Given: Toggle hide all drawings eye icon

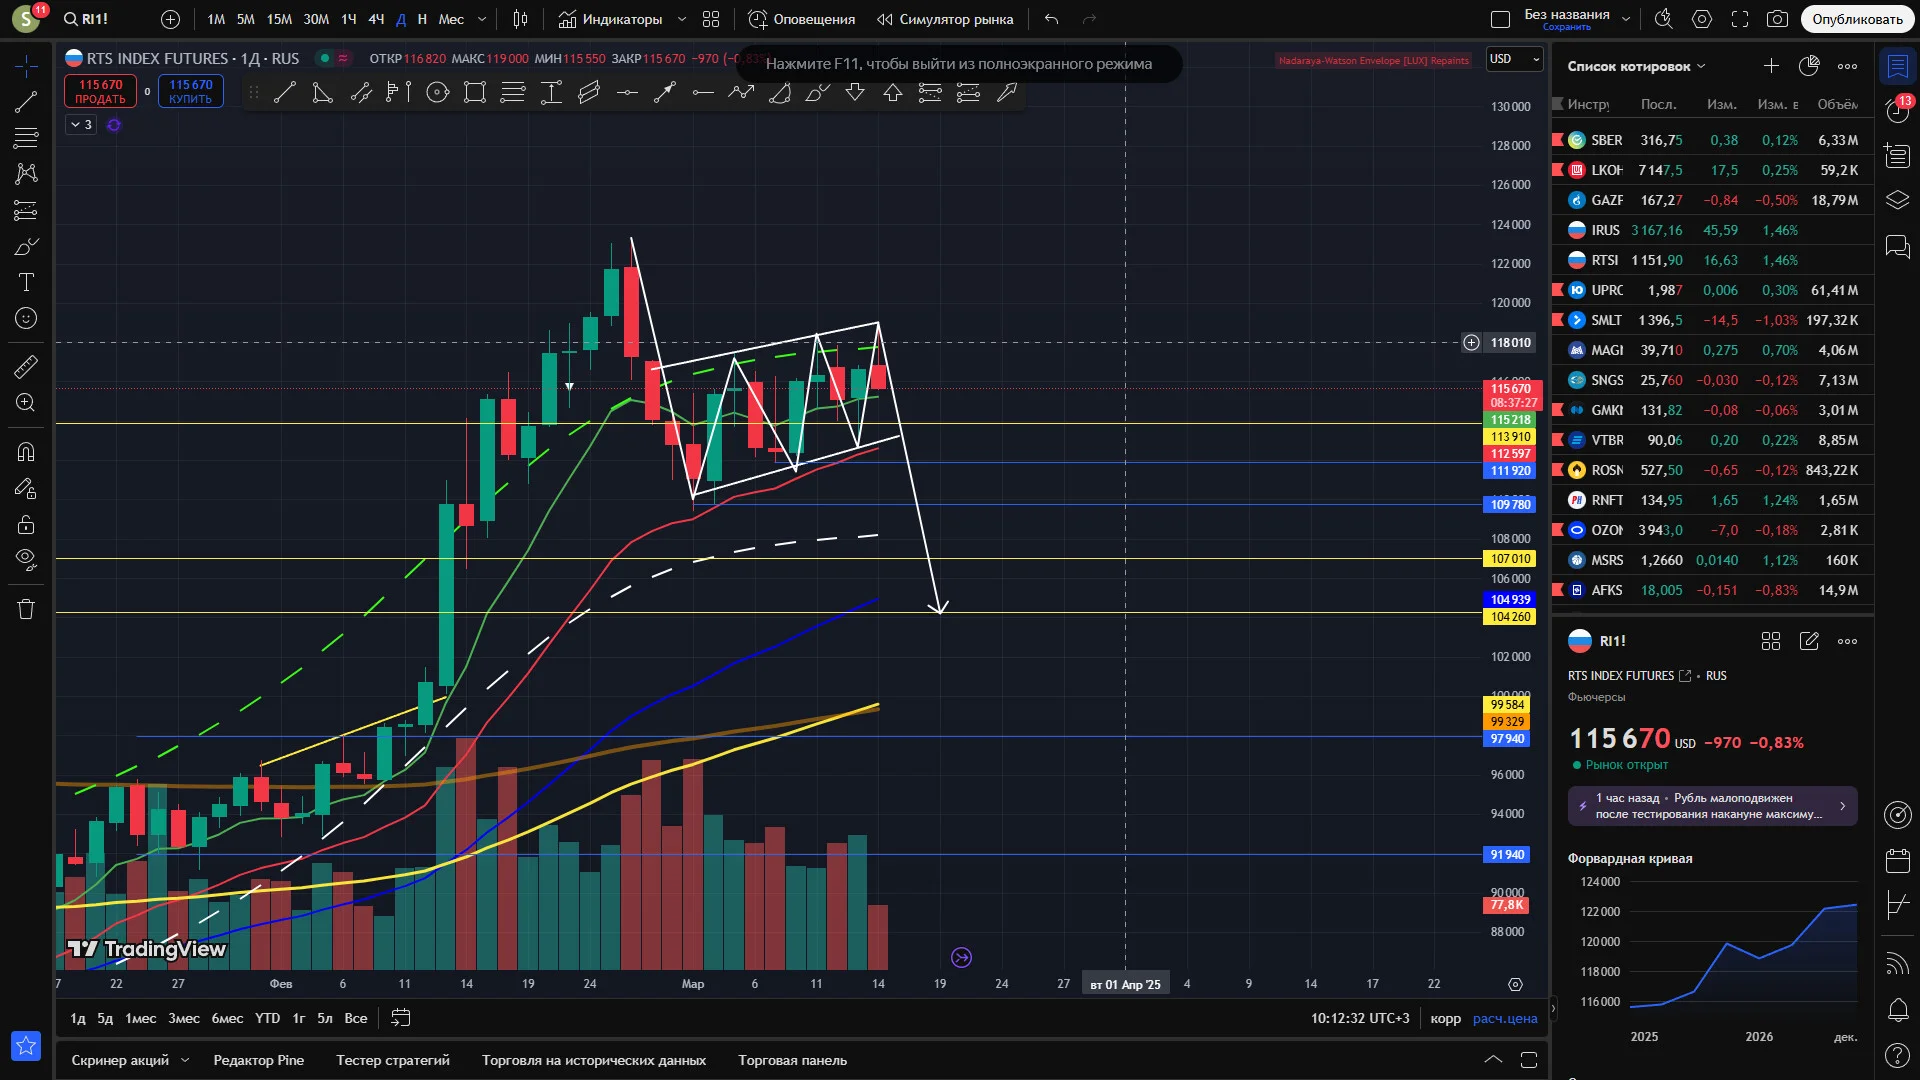Looking at the screenshot, I should (26, 559).
